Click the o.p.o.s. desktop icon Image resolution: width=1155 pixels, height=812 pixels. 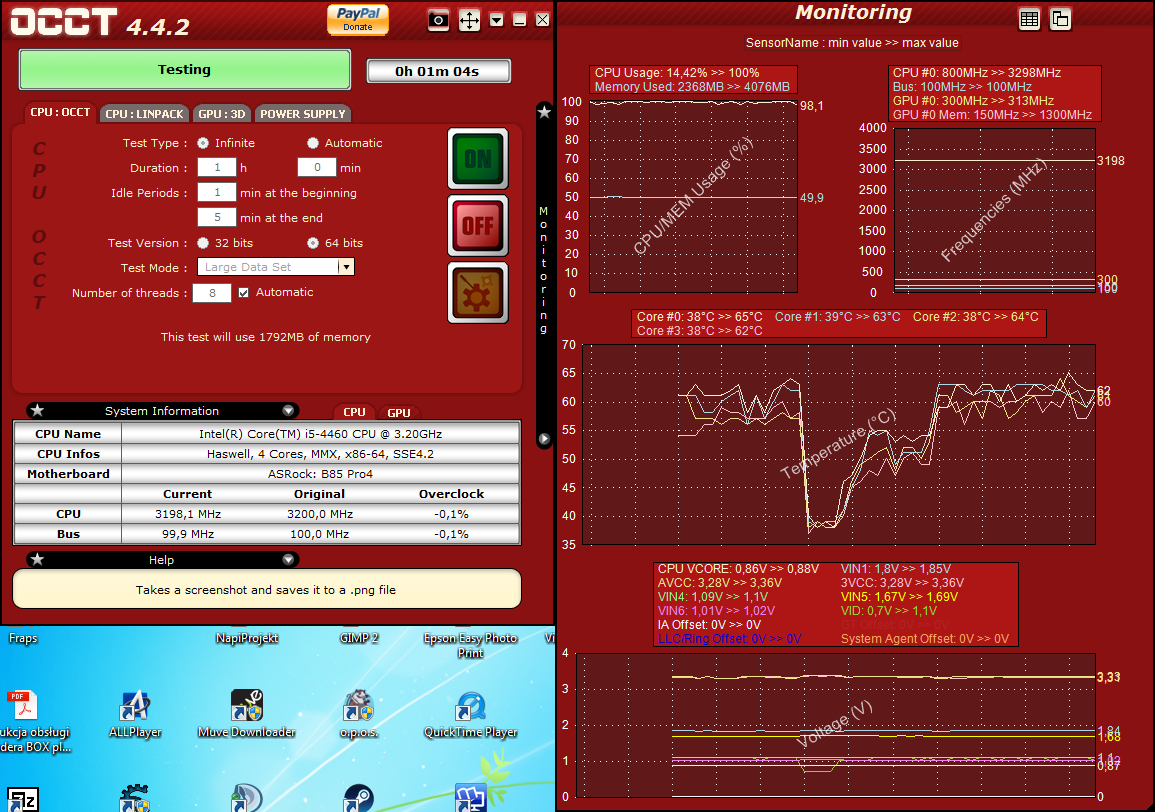coord(359,705)
